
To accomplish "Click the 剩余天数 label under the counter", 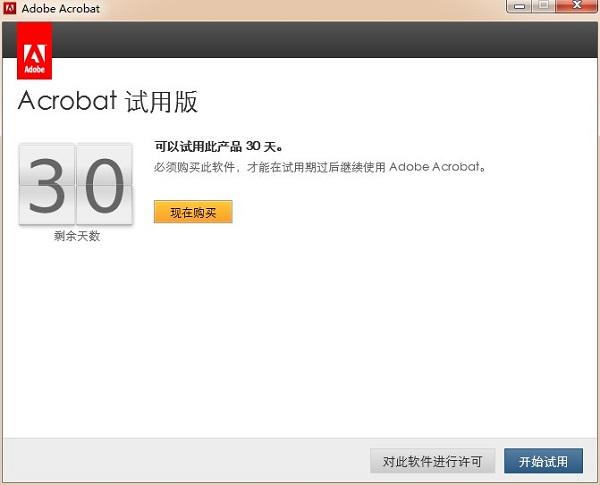I will click(76, 236).
